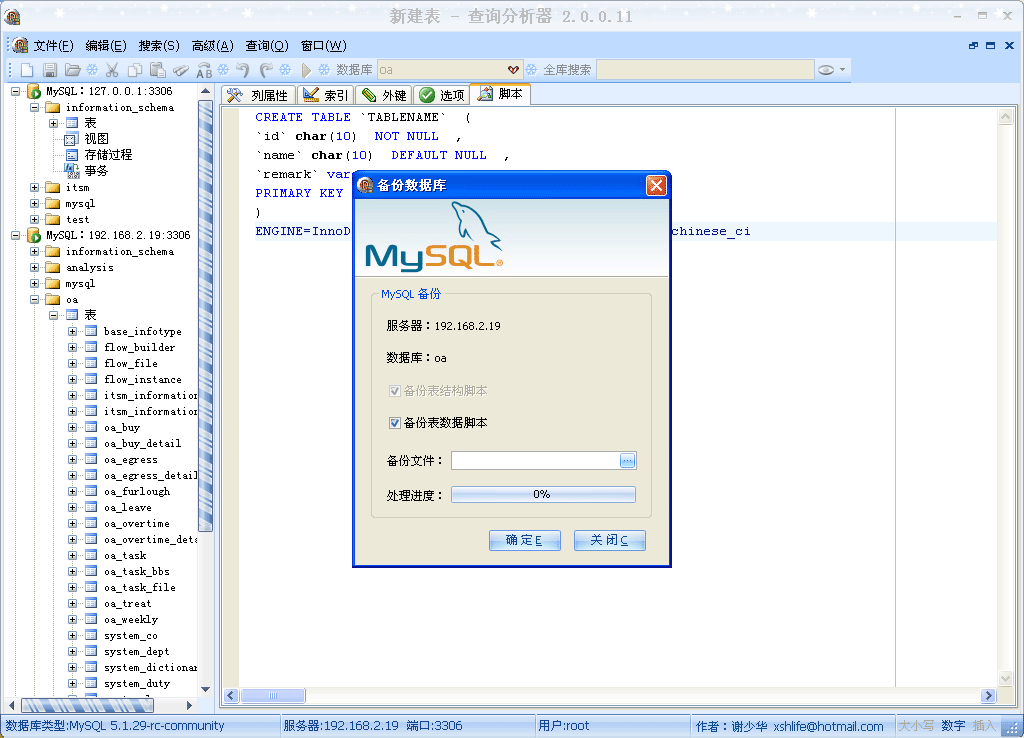Click the Redo arrow toolbar icon

[266, 70]
